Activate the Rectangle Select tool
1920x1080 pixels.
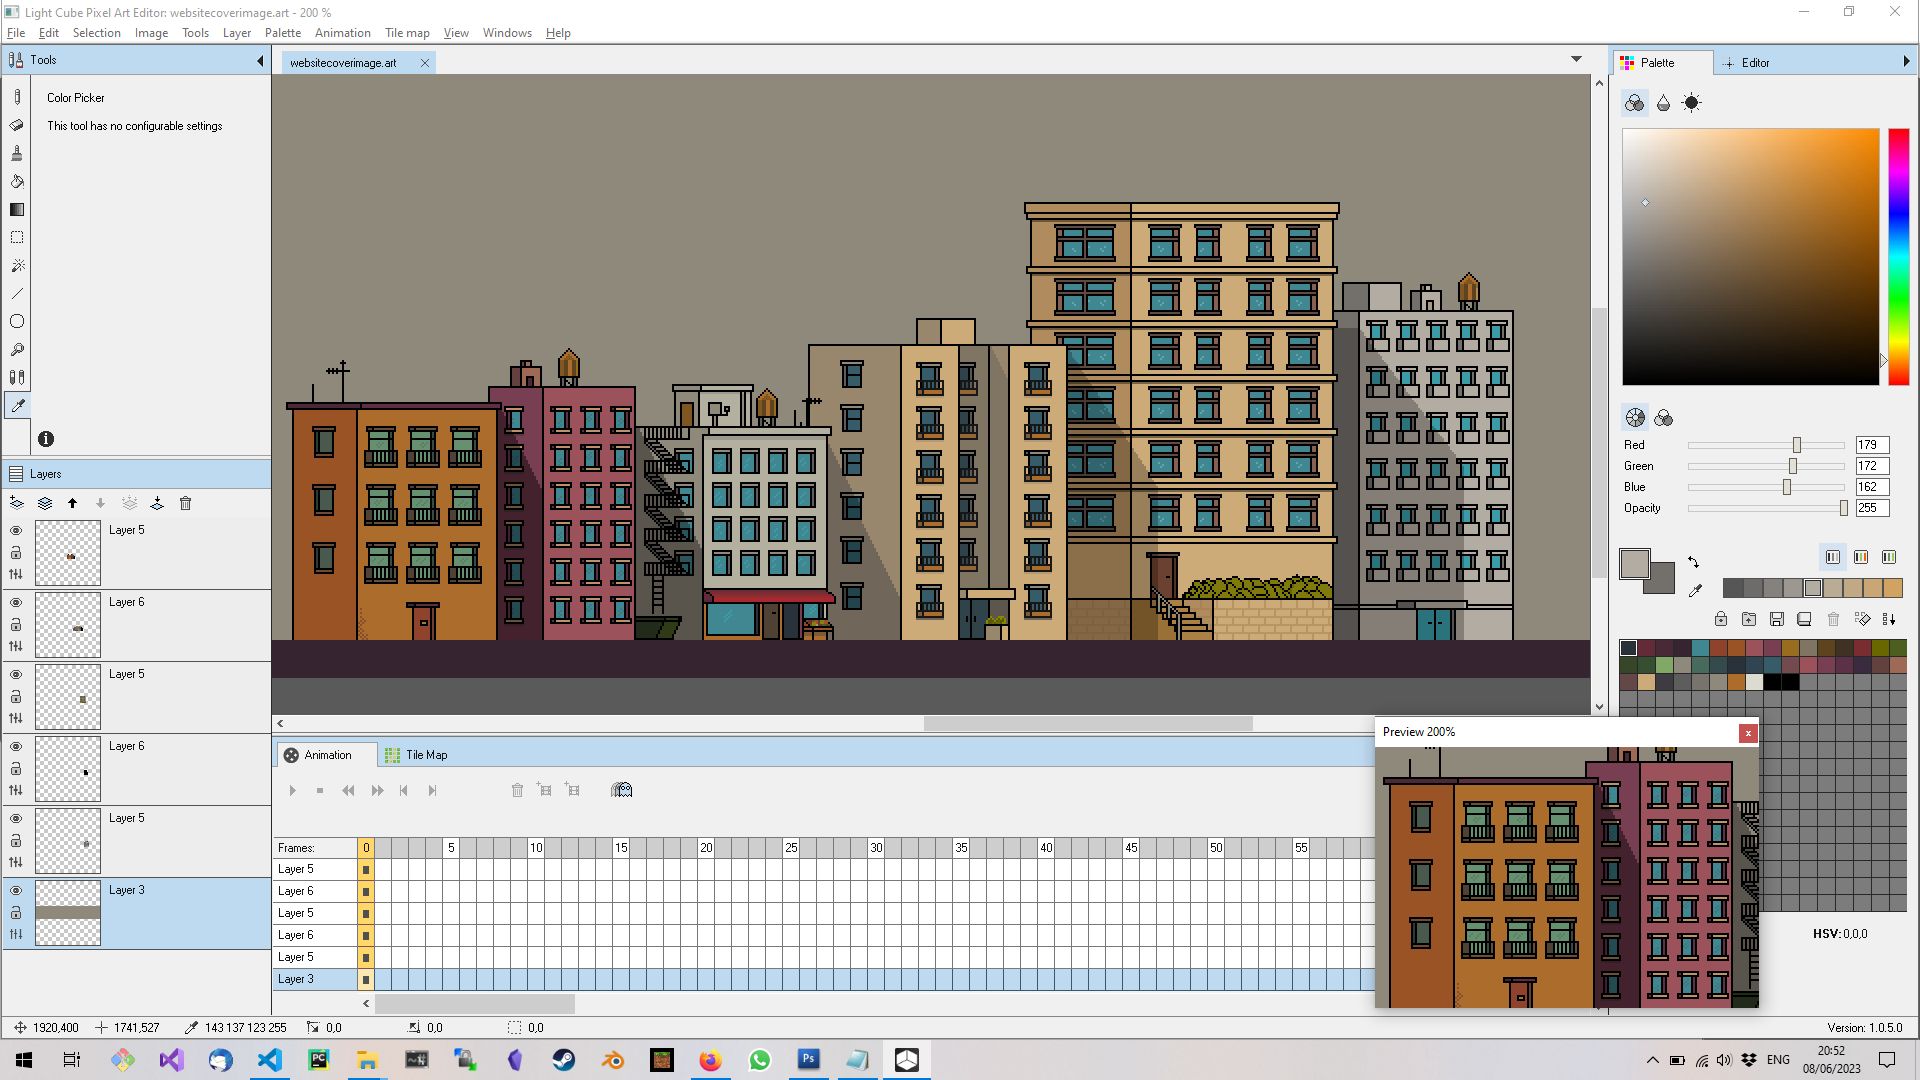coord(17,237)
